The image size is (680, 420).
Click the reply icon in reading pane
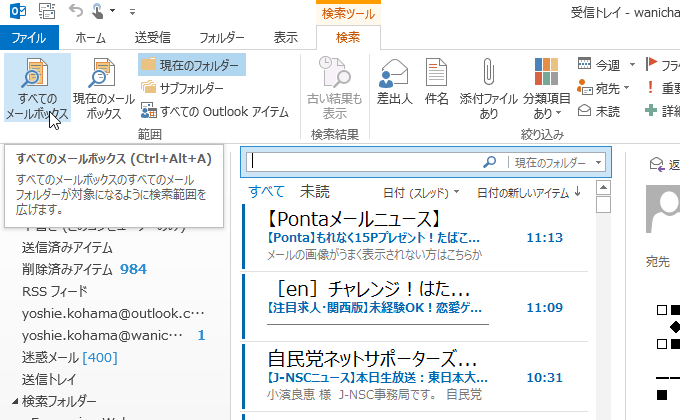coord(657,164)
